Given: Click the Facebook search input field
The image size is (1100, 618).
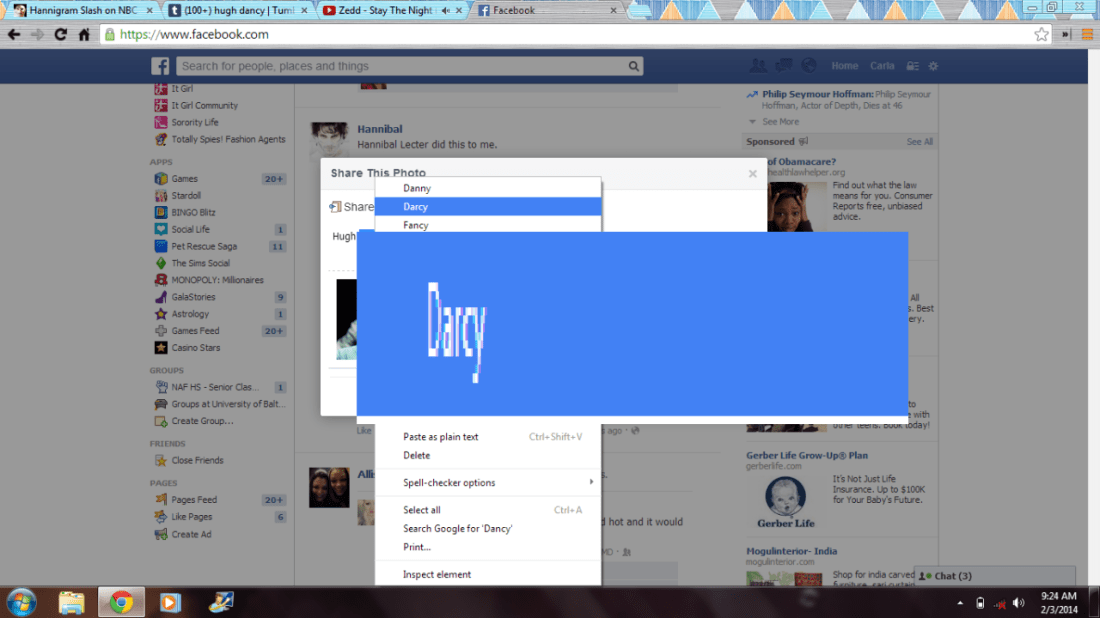Looking at the screenshot, I should (400, 67).
